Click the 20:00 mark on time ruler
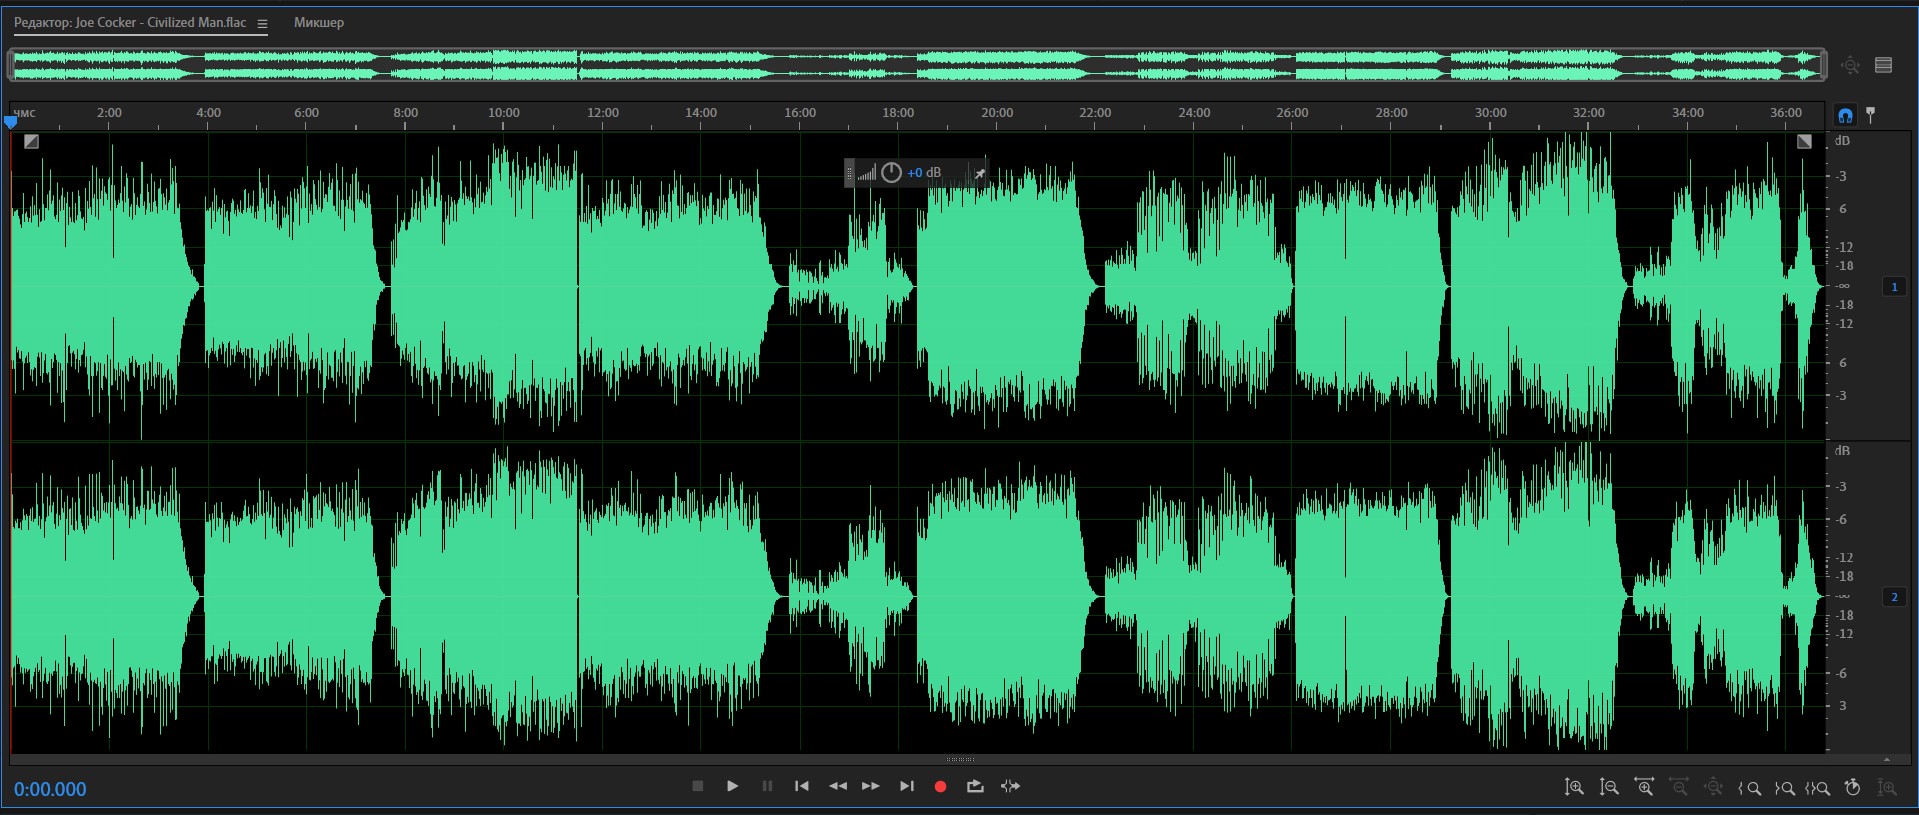 (x=996, y=113)
